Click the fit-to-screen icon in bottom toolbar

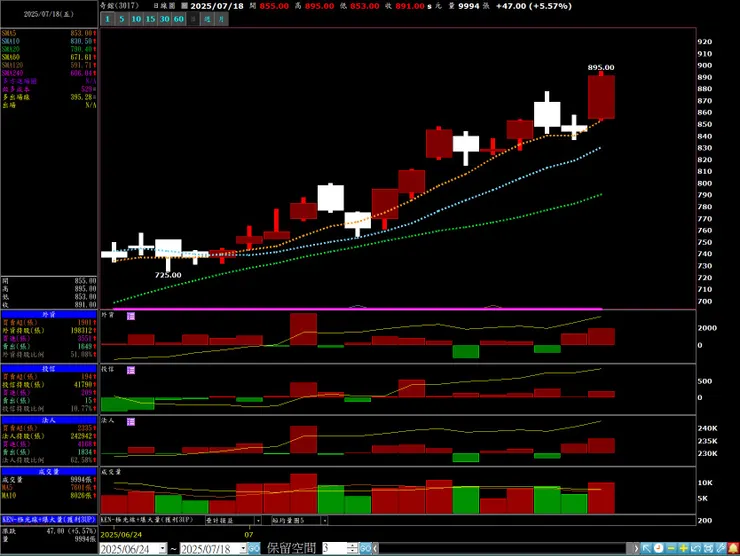click(708, 548)
